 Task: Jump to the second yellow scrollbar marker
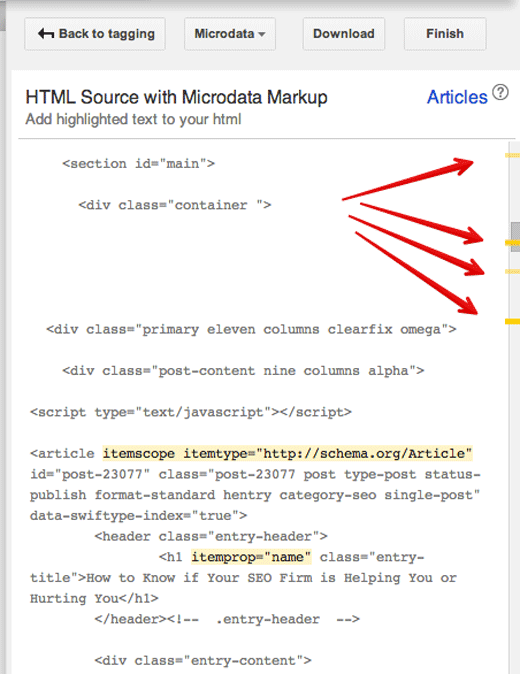512,243
